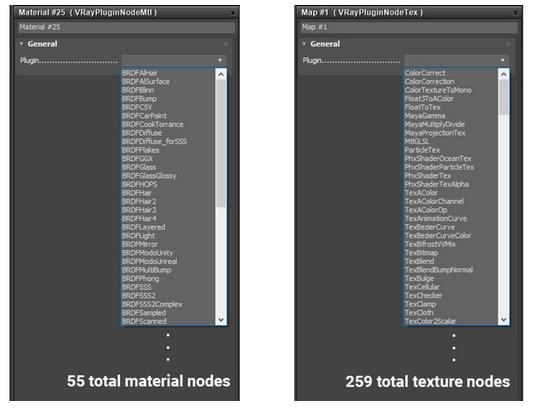Screen dimensions: 535x408
Task: Pick the BRDFGlass entry
Action: [139, 167]
